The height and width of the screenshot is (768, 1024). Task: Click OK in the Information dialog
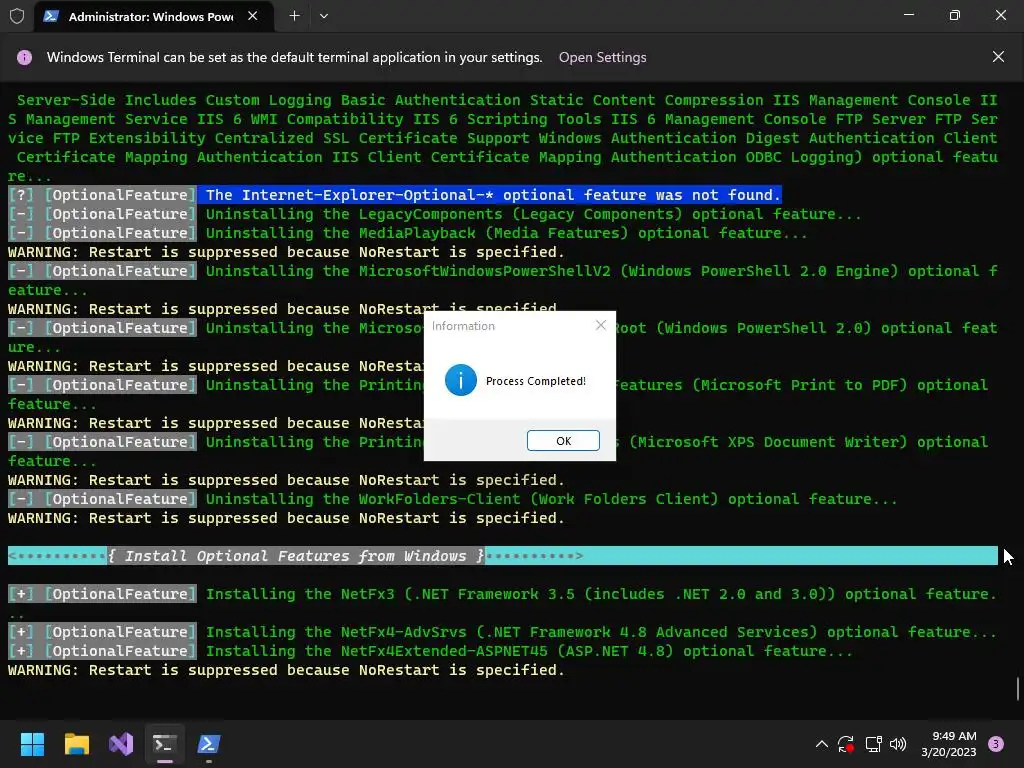pyautogui.click(x=563, y=441)
